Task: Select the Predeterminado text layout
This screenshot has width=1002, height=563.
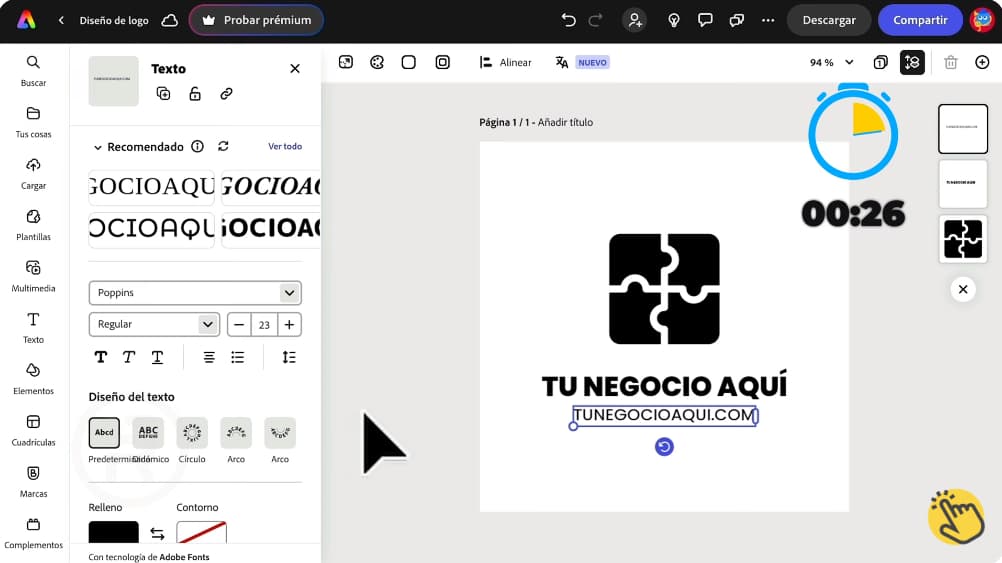Action: pyautogui.click(x=104, y=433)
